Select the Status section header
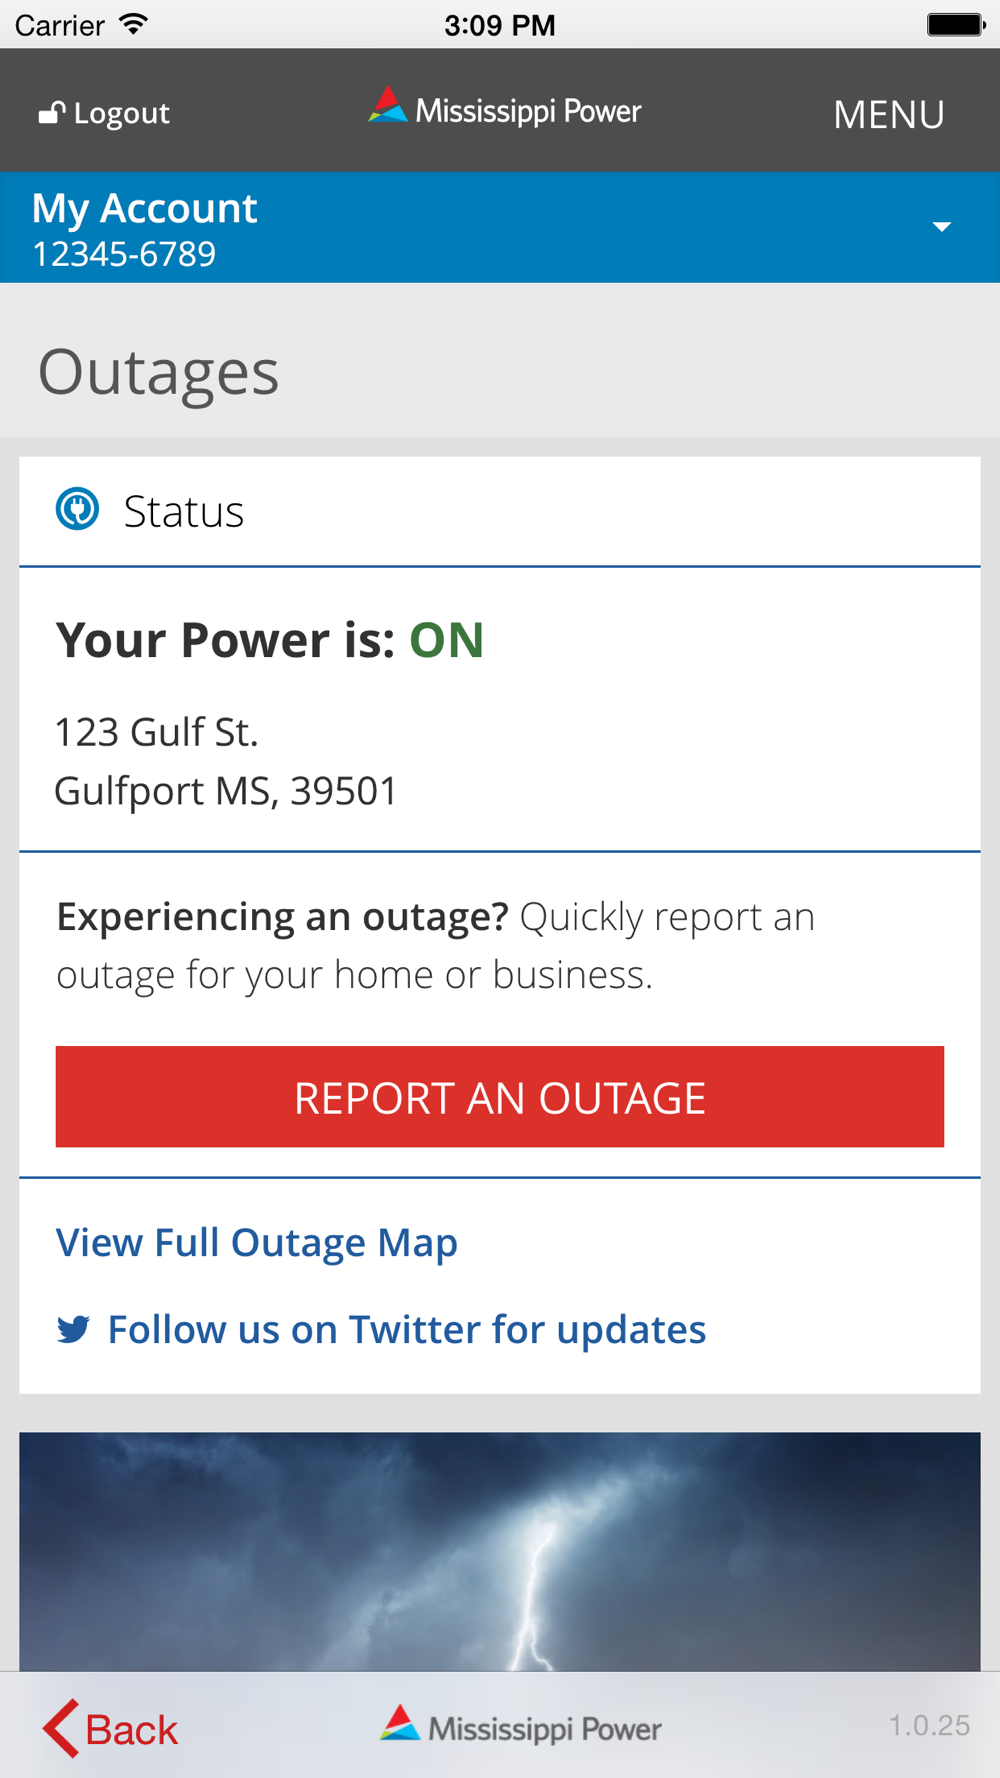Screen dimensions: 1000x1778 tap(500, 511)
